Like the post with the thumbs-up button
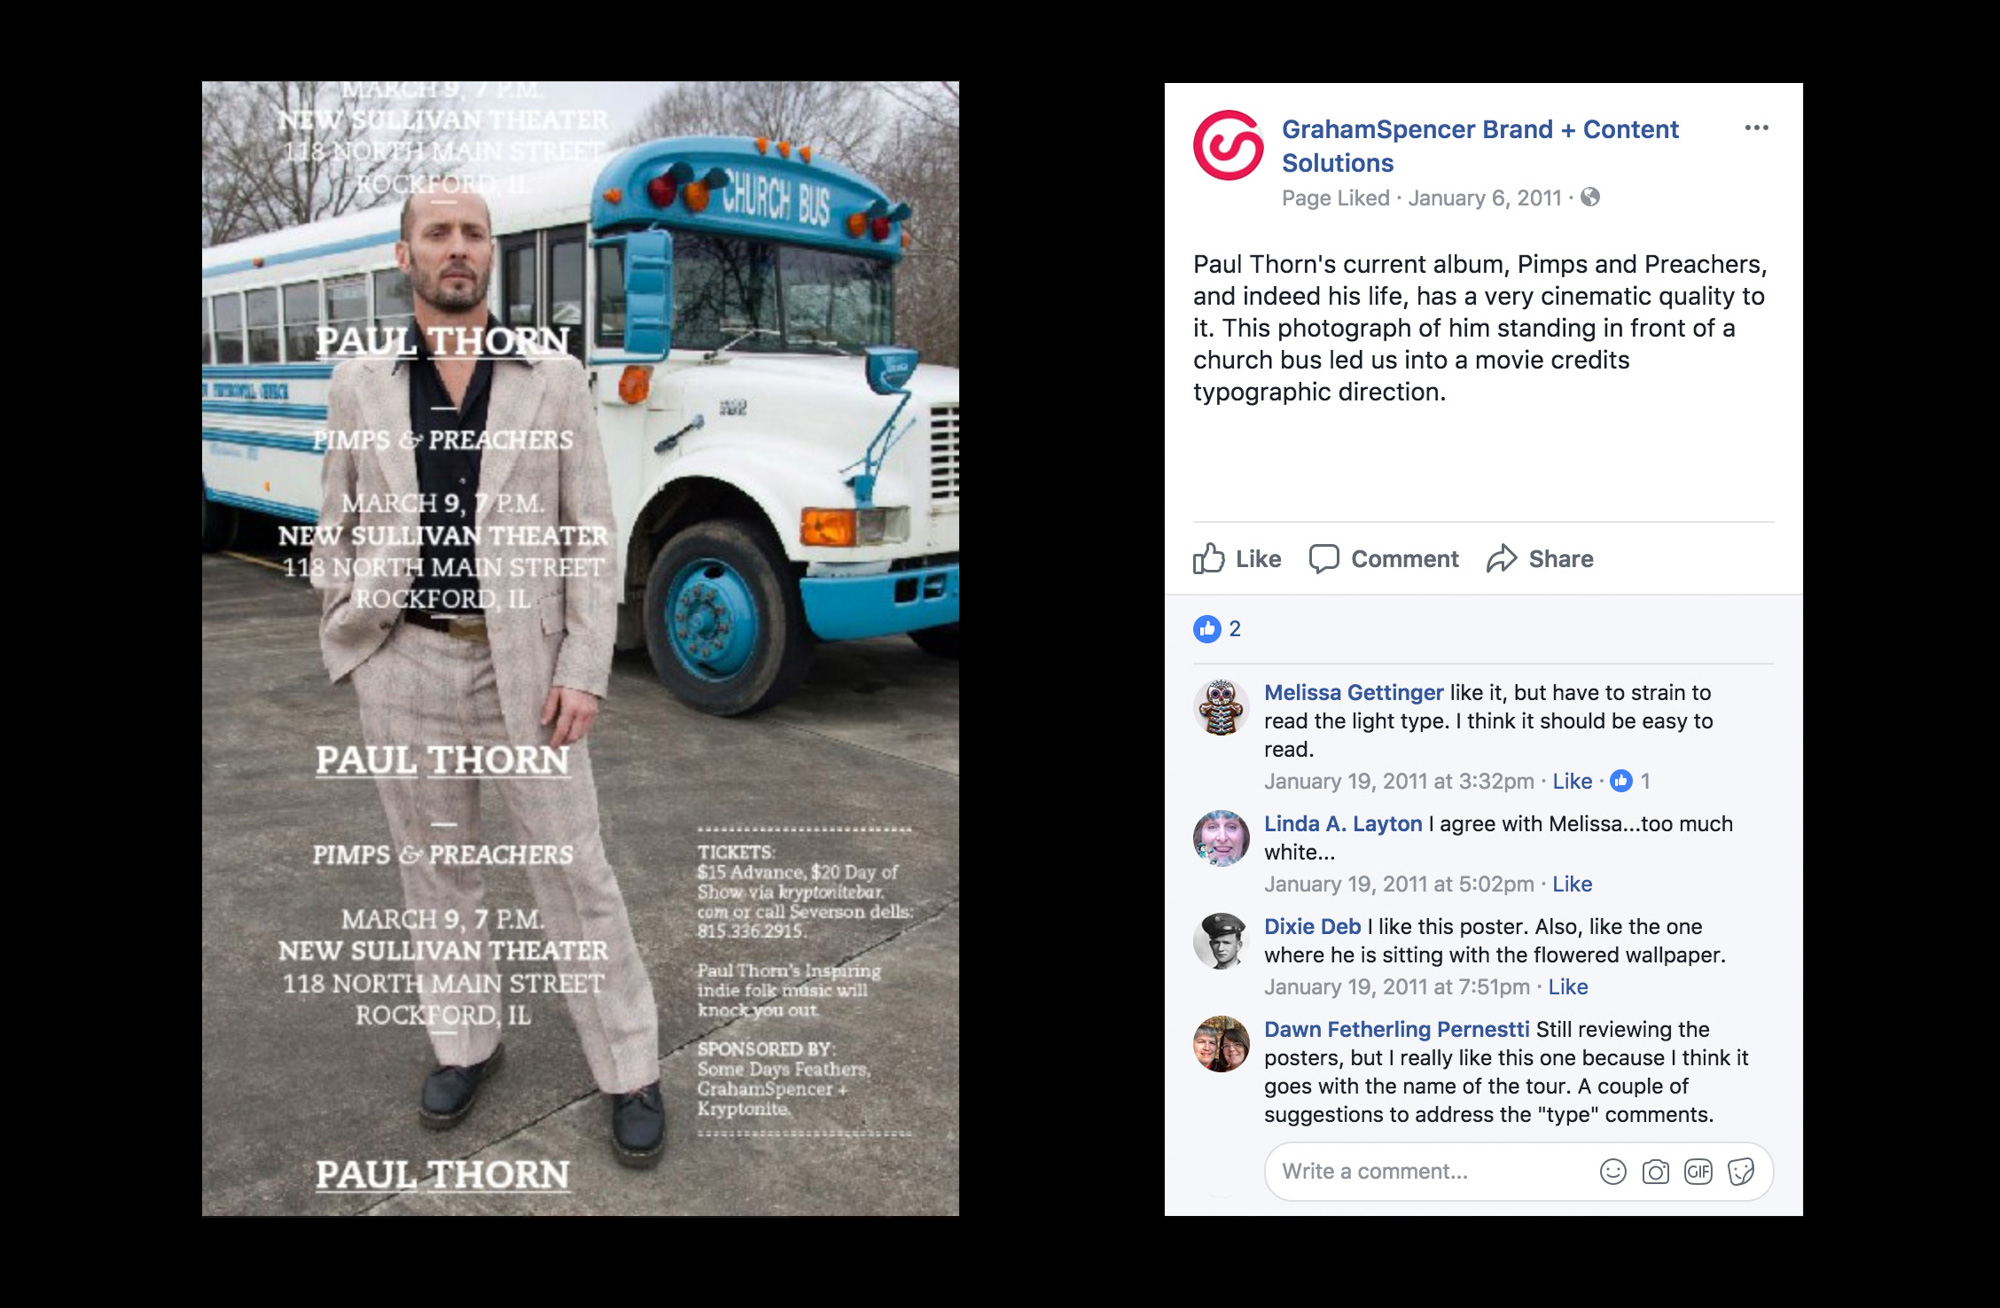 [x=1237, y=559]
